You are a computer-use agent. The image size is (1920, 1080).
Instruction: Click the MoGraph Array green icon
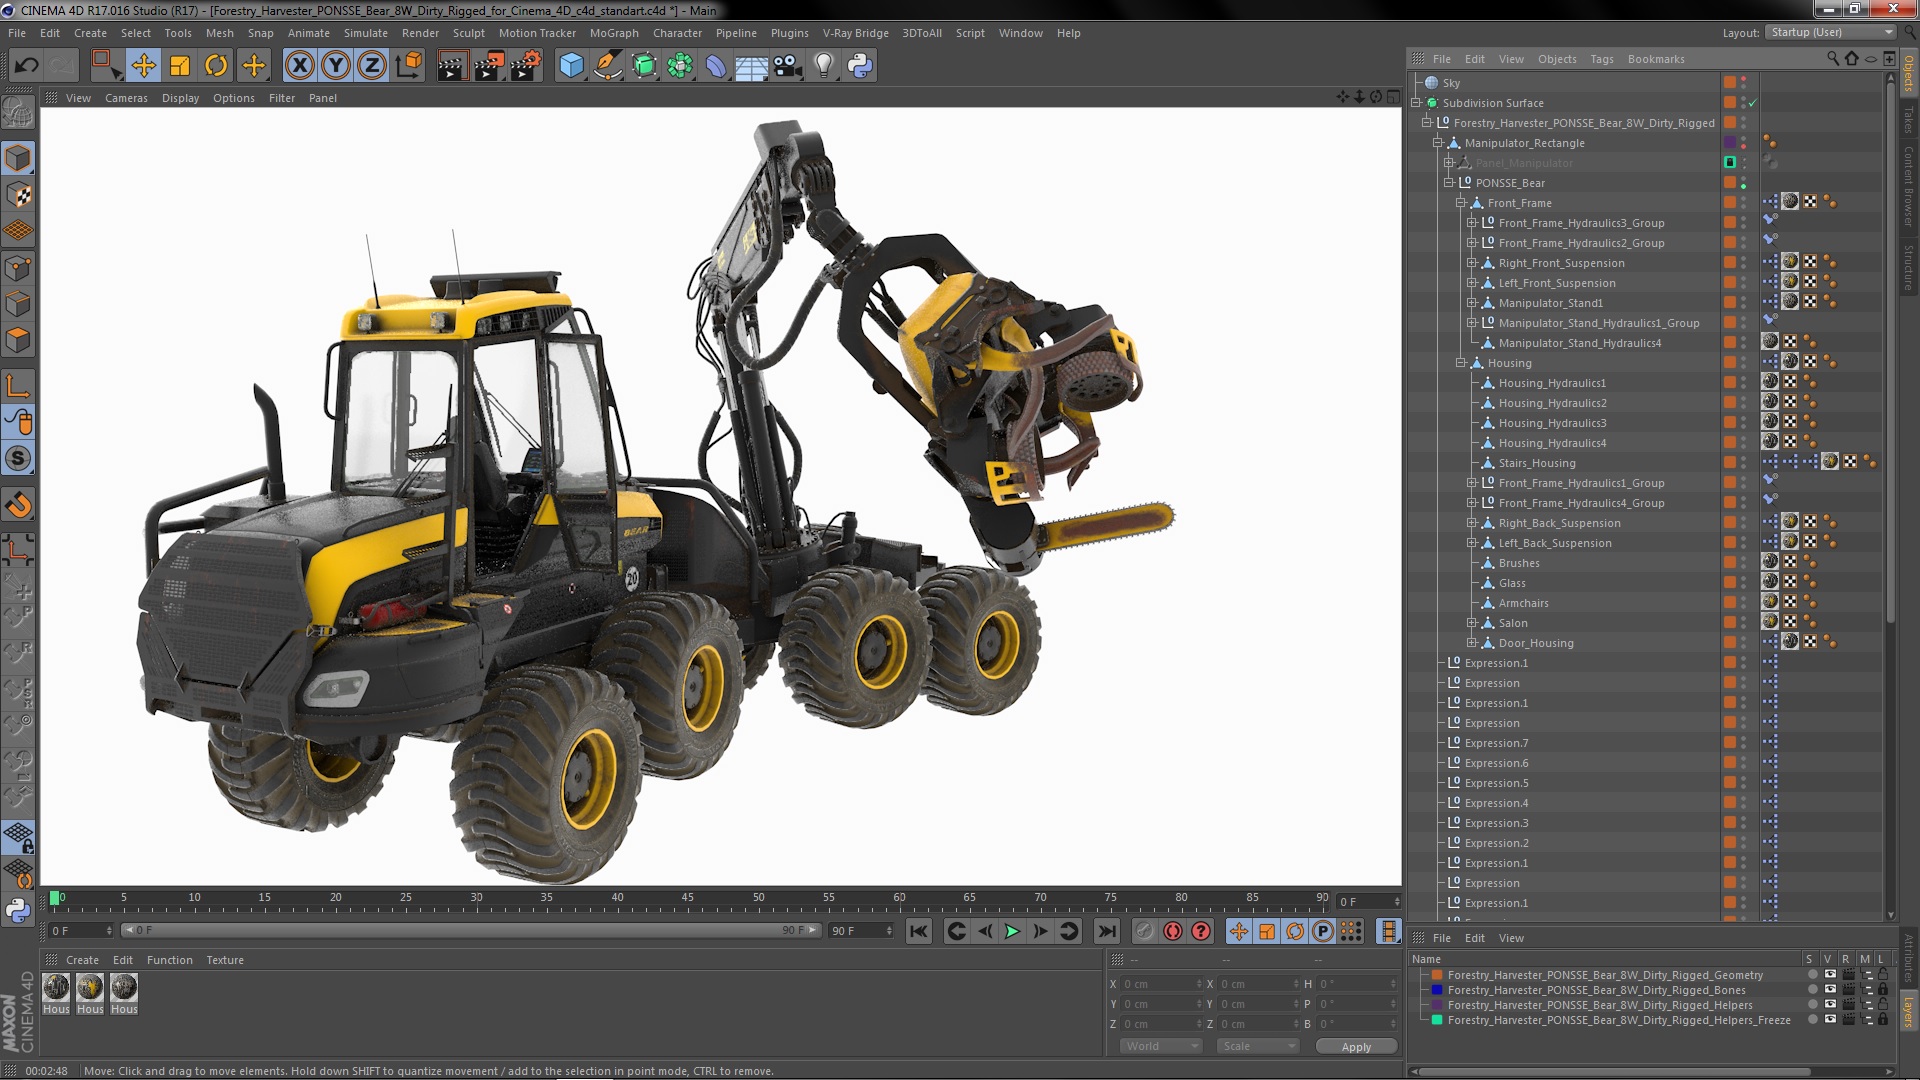pos(680,66)
